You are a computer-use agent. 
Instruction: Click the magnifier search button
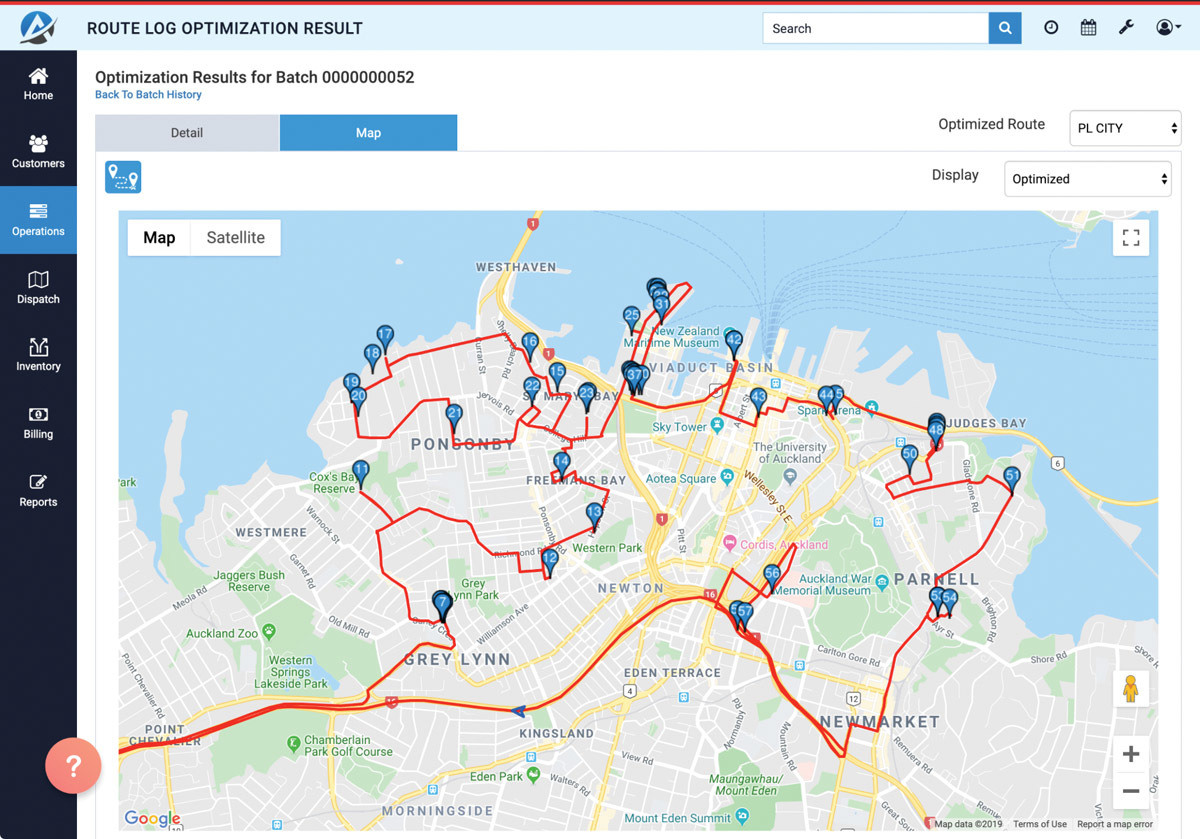point(1005,28)
